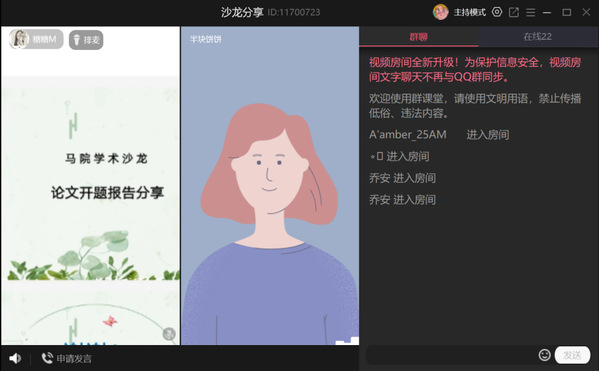
Task: Open the 主持模式 host mode switcher
Action: 469,13
